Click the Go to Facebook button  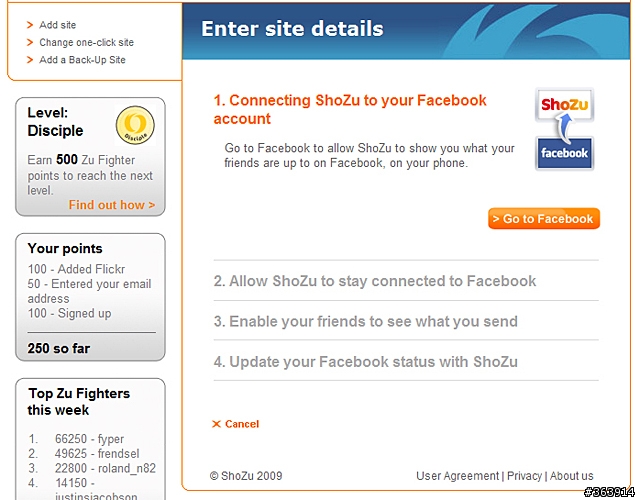pos(544,219)
